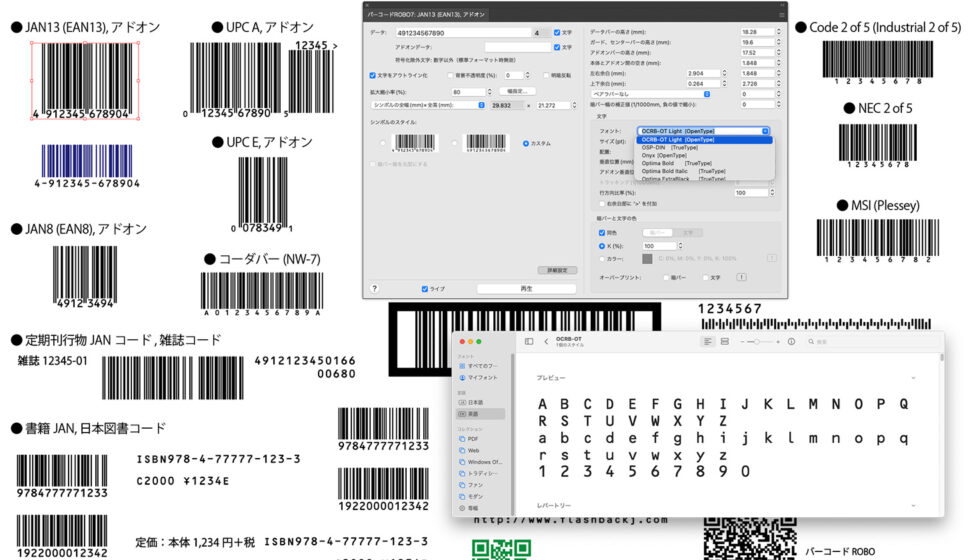Image resolution: width=980 pixels, height=560 pixels.
Task: Toggle the Font Book sidebar icon
Action: point(529,341)
